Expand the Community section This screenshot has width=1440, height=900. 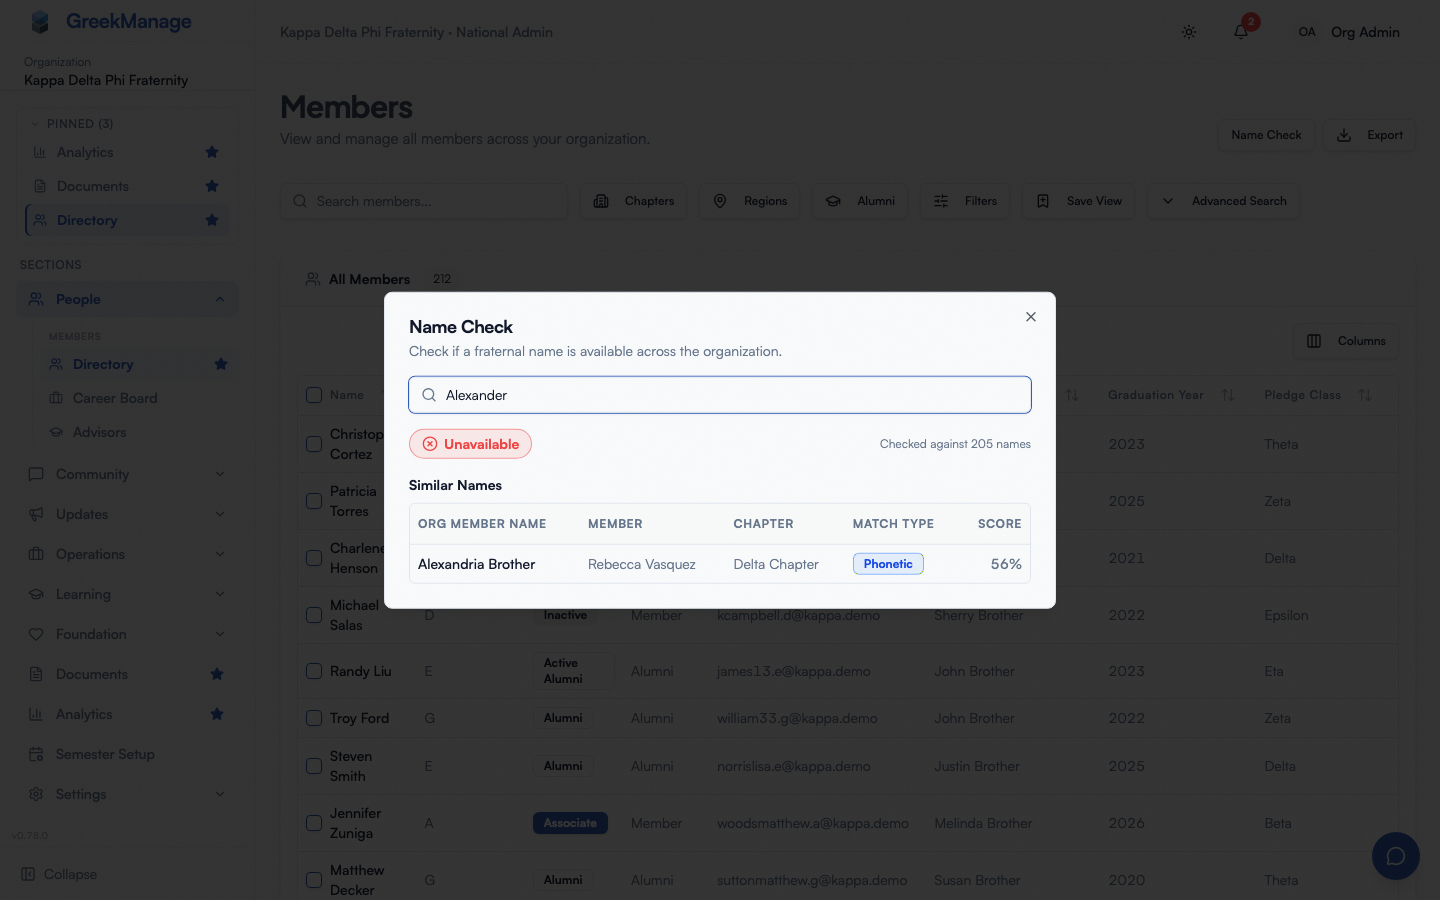click(x=127, y=474)
